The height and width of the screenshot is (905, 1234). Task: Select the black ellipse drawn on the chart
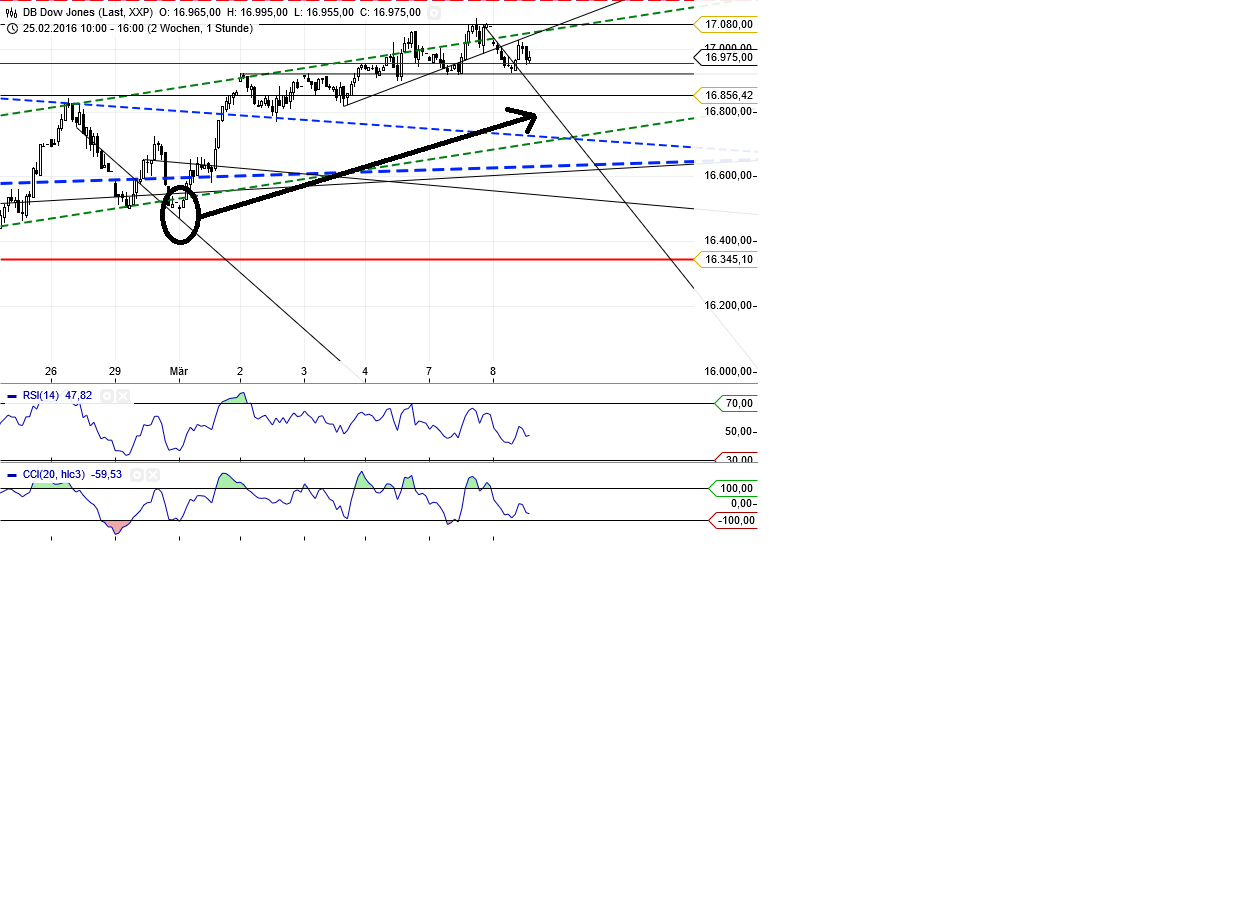(162, 215)
